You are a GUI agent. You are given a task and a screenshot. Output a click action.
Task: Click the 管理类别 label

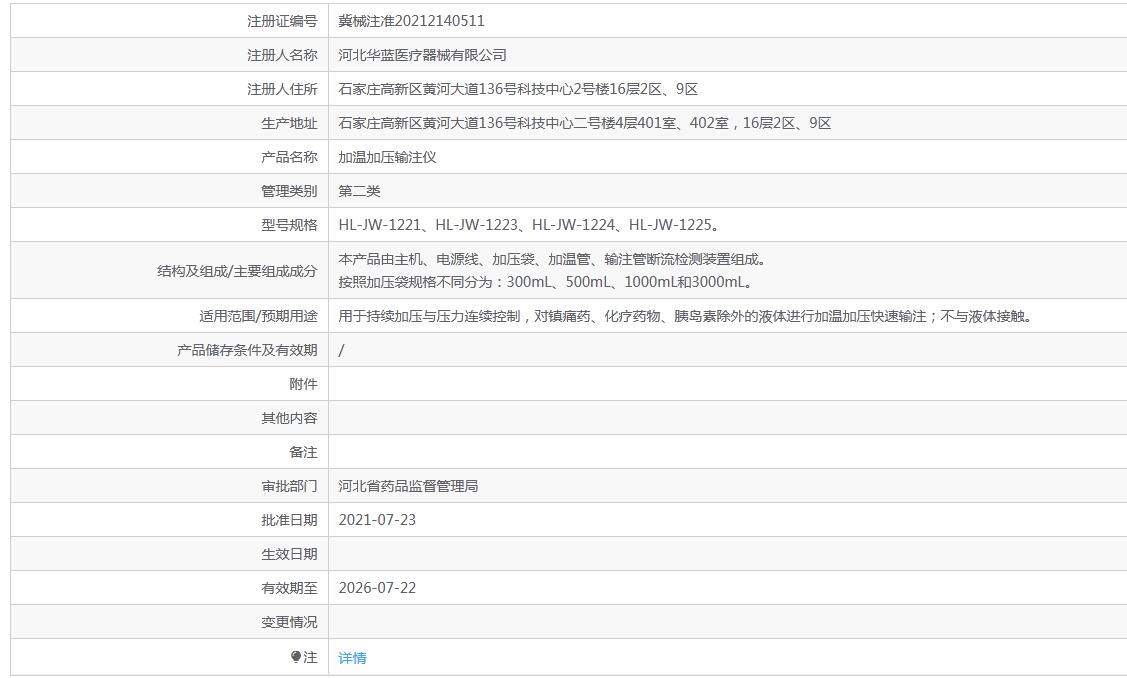click(289, 191)
